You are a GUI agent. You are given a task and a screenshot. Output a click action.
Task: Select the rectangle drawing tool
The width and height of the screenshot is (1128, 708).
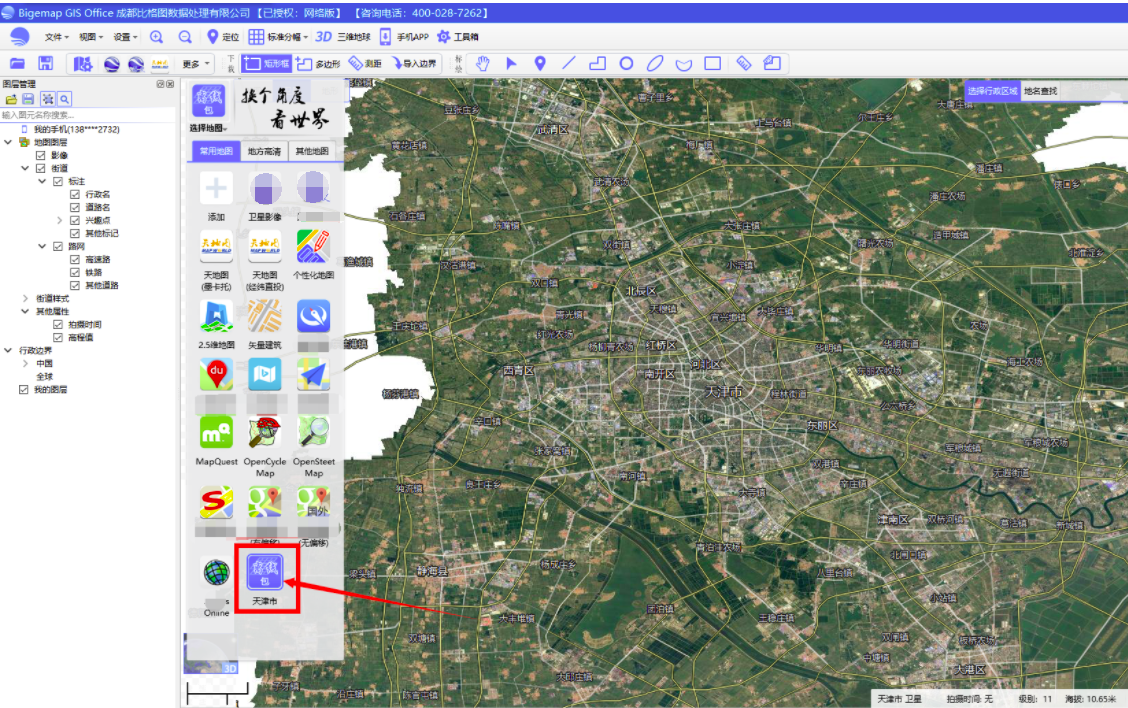coord(712,63)
